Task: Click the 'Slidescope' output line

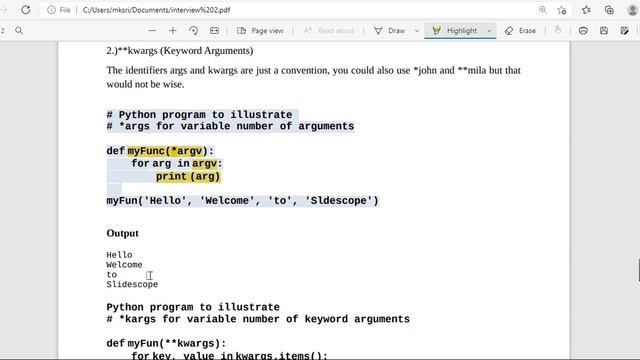Action: pos(132,284)
